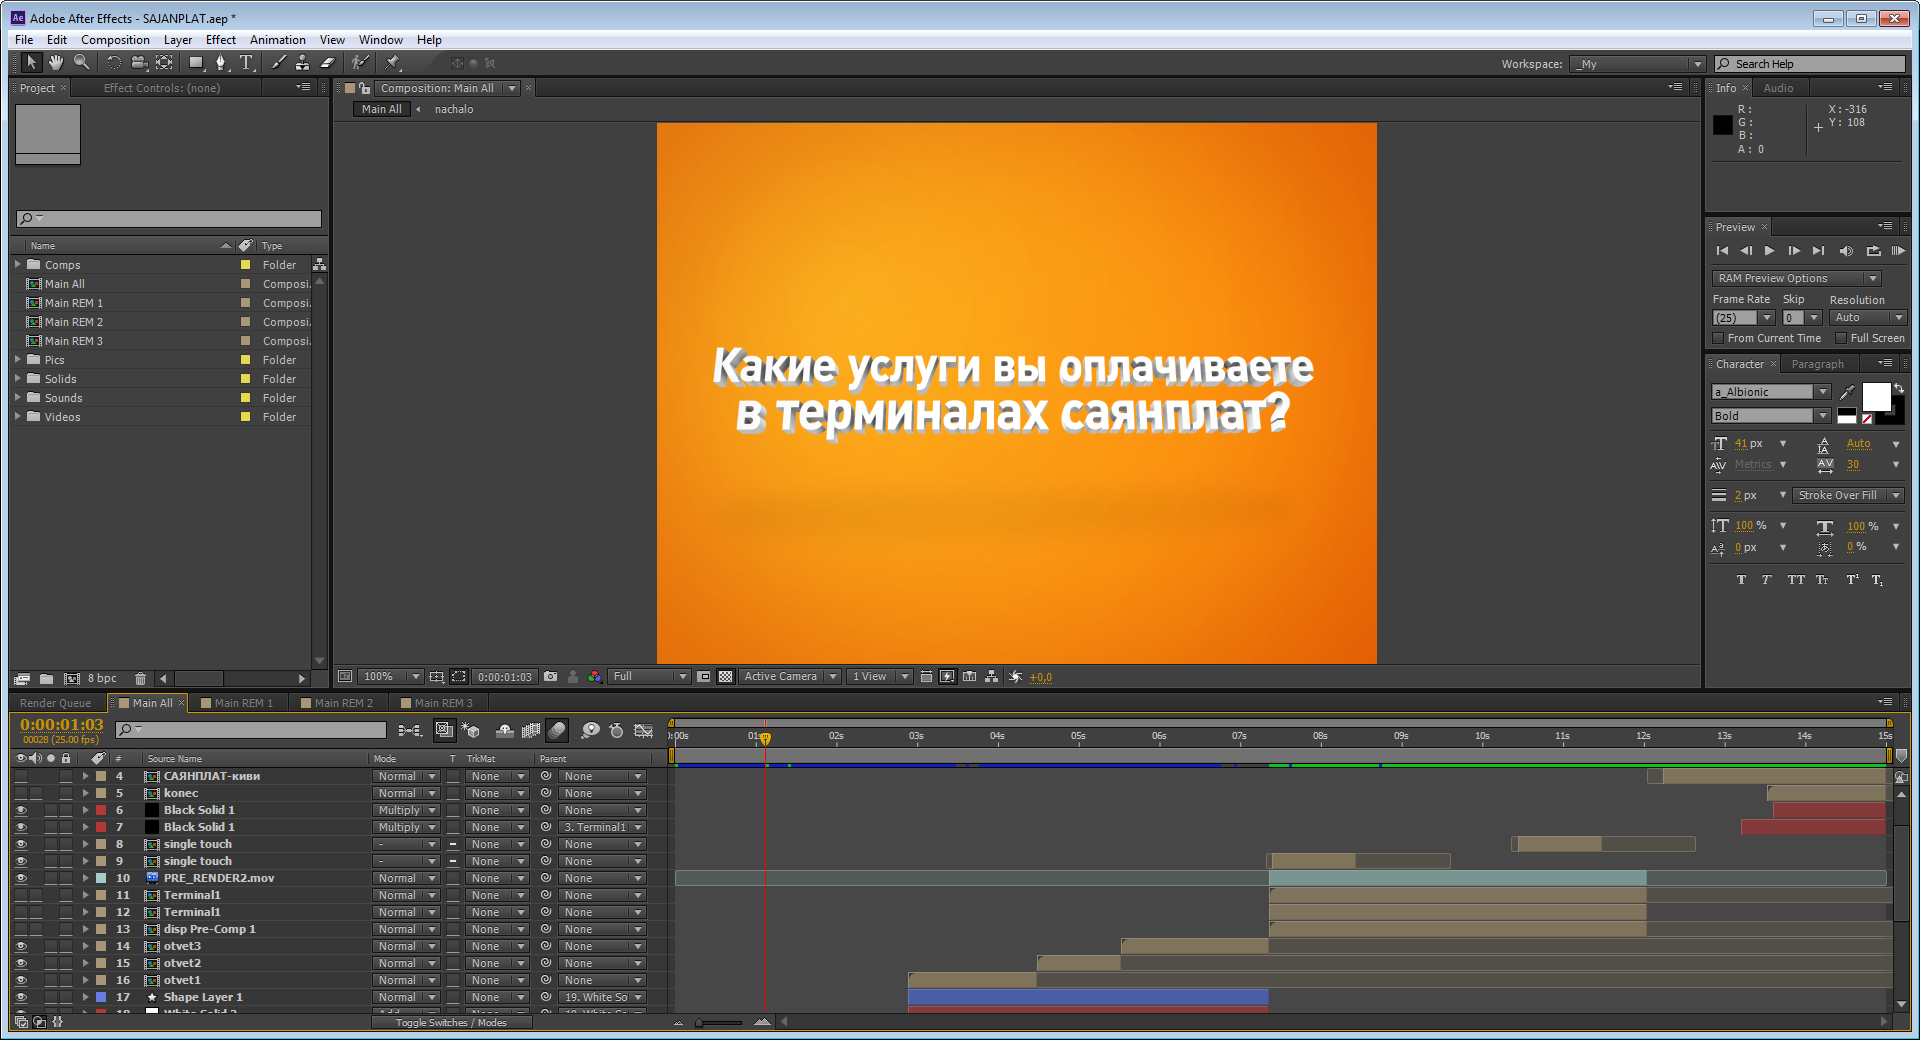This screenshot has width=1920, height=1040.
Task: Pick the Eraser tool
Action: click(x=327, y=63)
